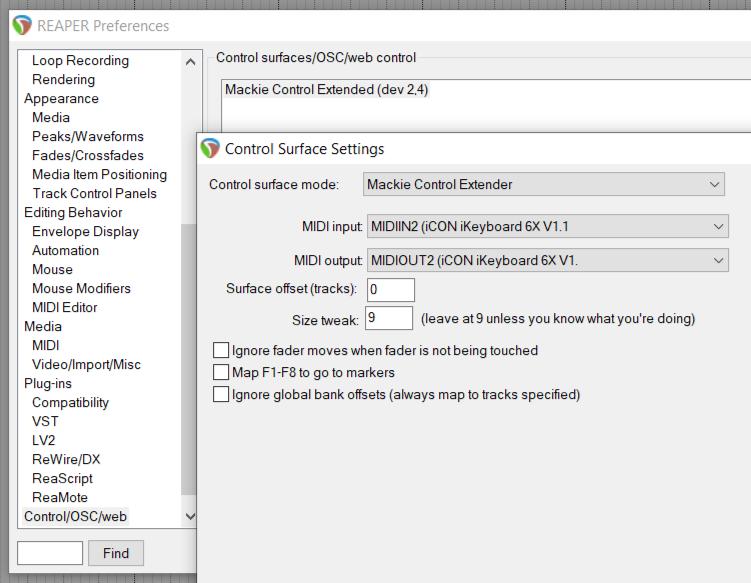Open the MIDI Editor preferences page

point(64,308)
